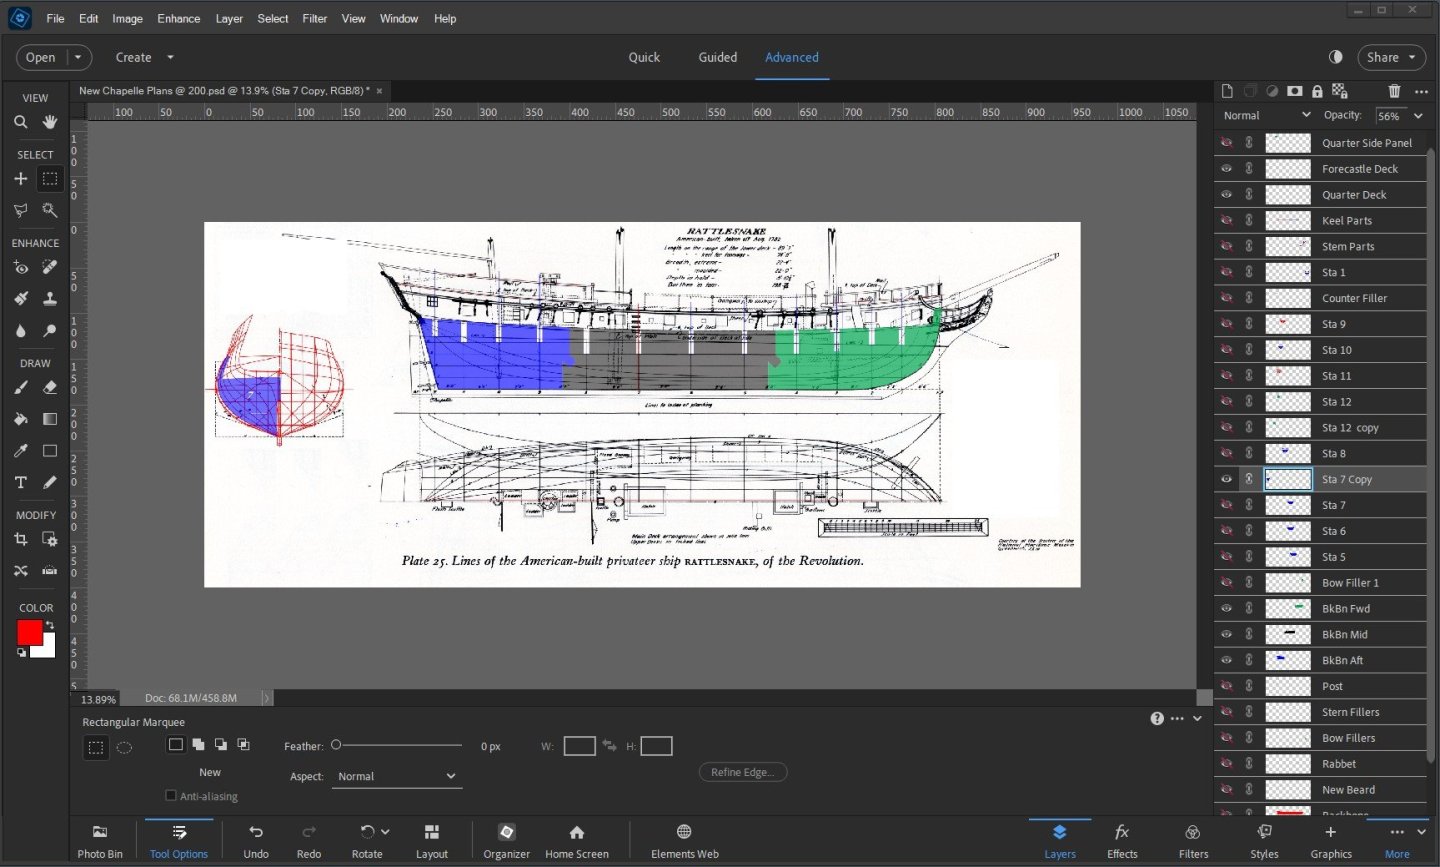This screenshot has width=1440, height=867.
Task: Open the Aspect Normal dropdown
Action: point(397,776)
